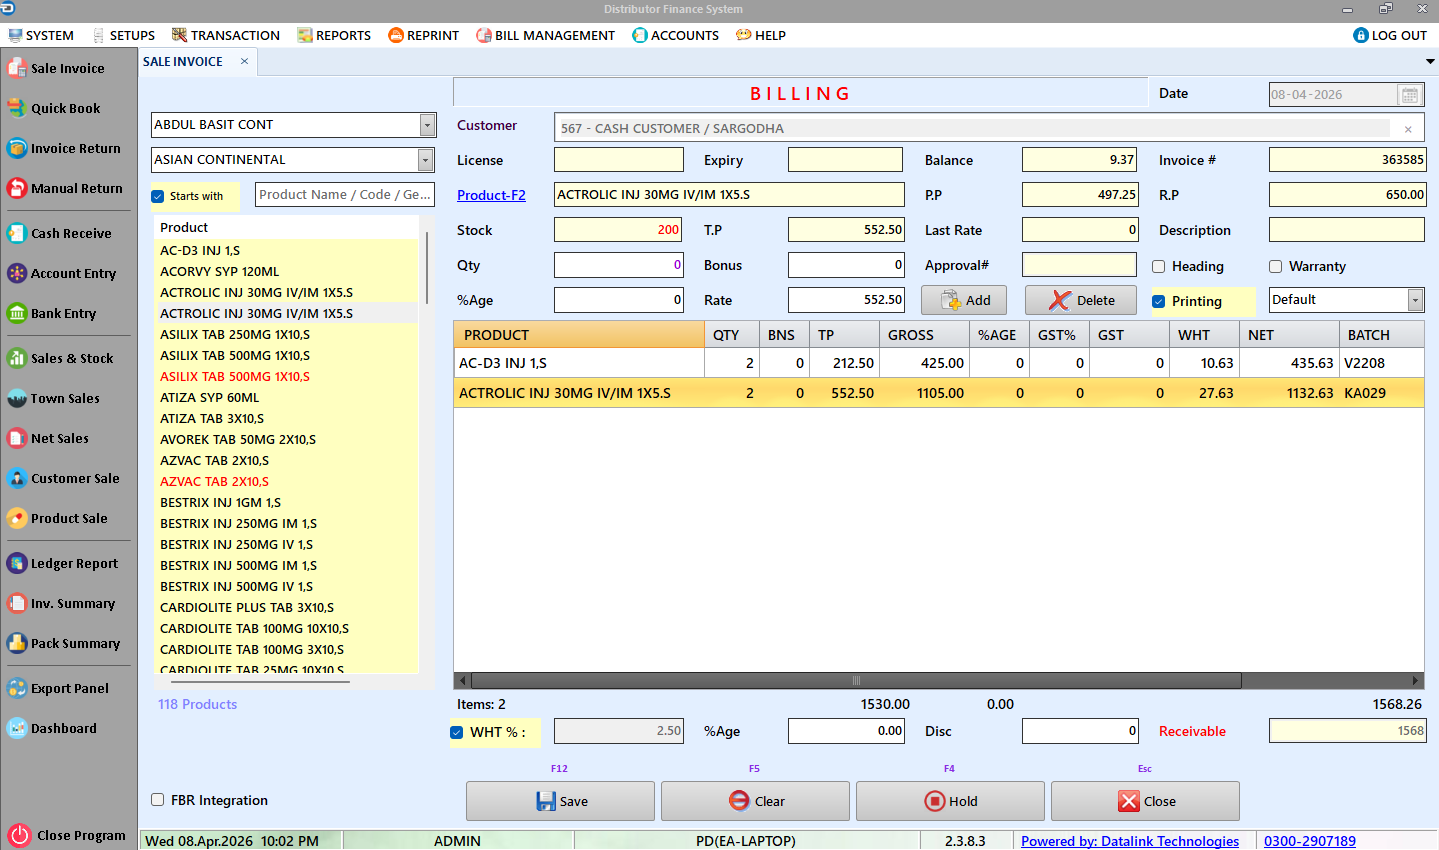Toggle the Starts with checkbox
This screenshot has height=850, width=1439.
pyautogui.click(x=158, y=196)
